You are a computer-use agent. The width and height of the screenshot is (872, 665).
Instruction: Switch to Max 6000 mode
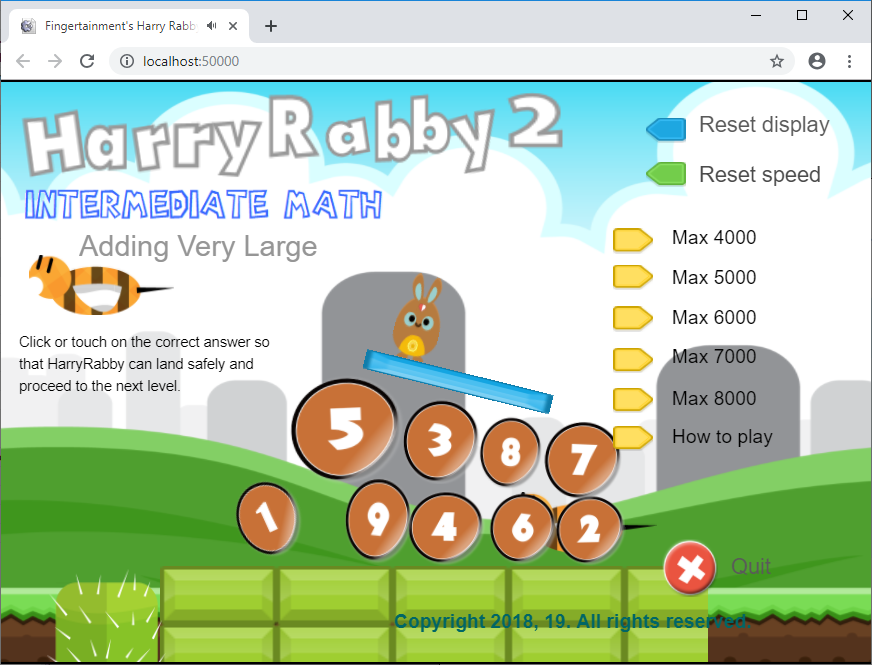711,317
